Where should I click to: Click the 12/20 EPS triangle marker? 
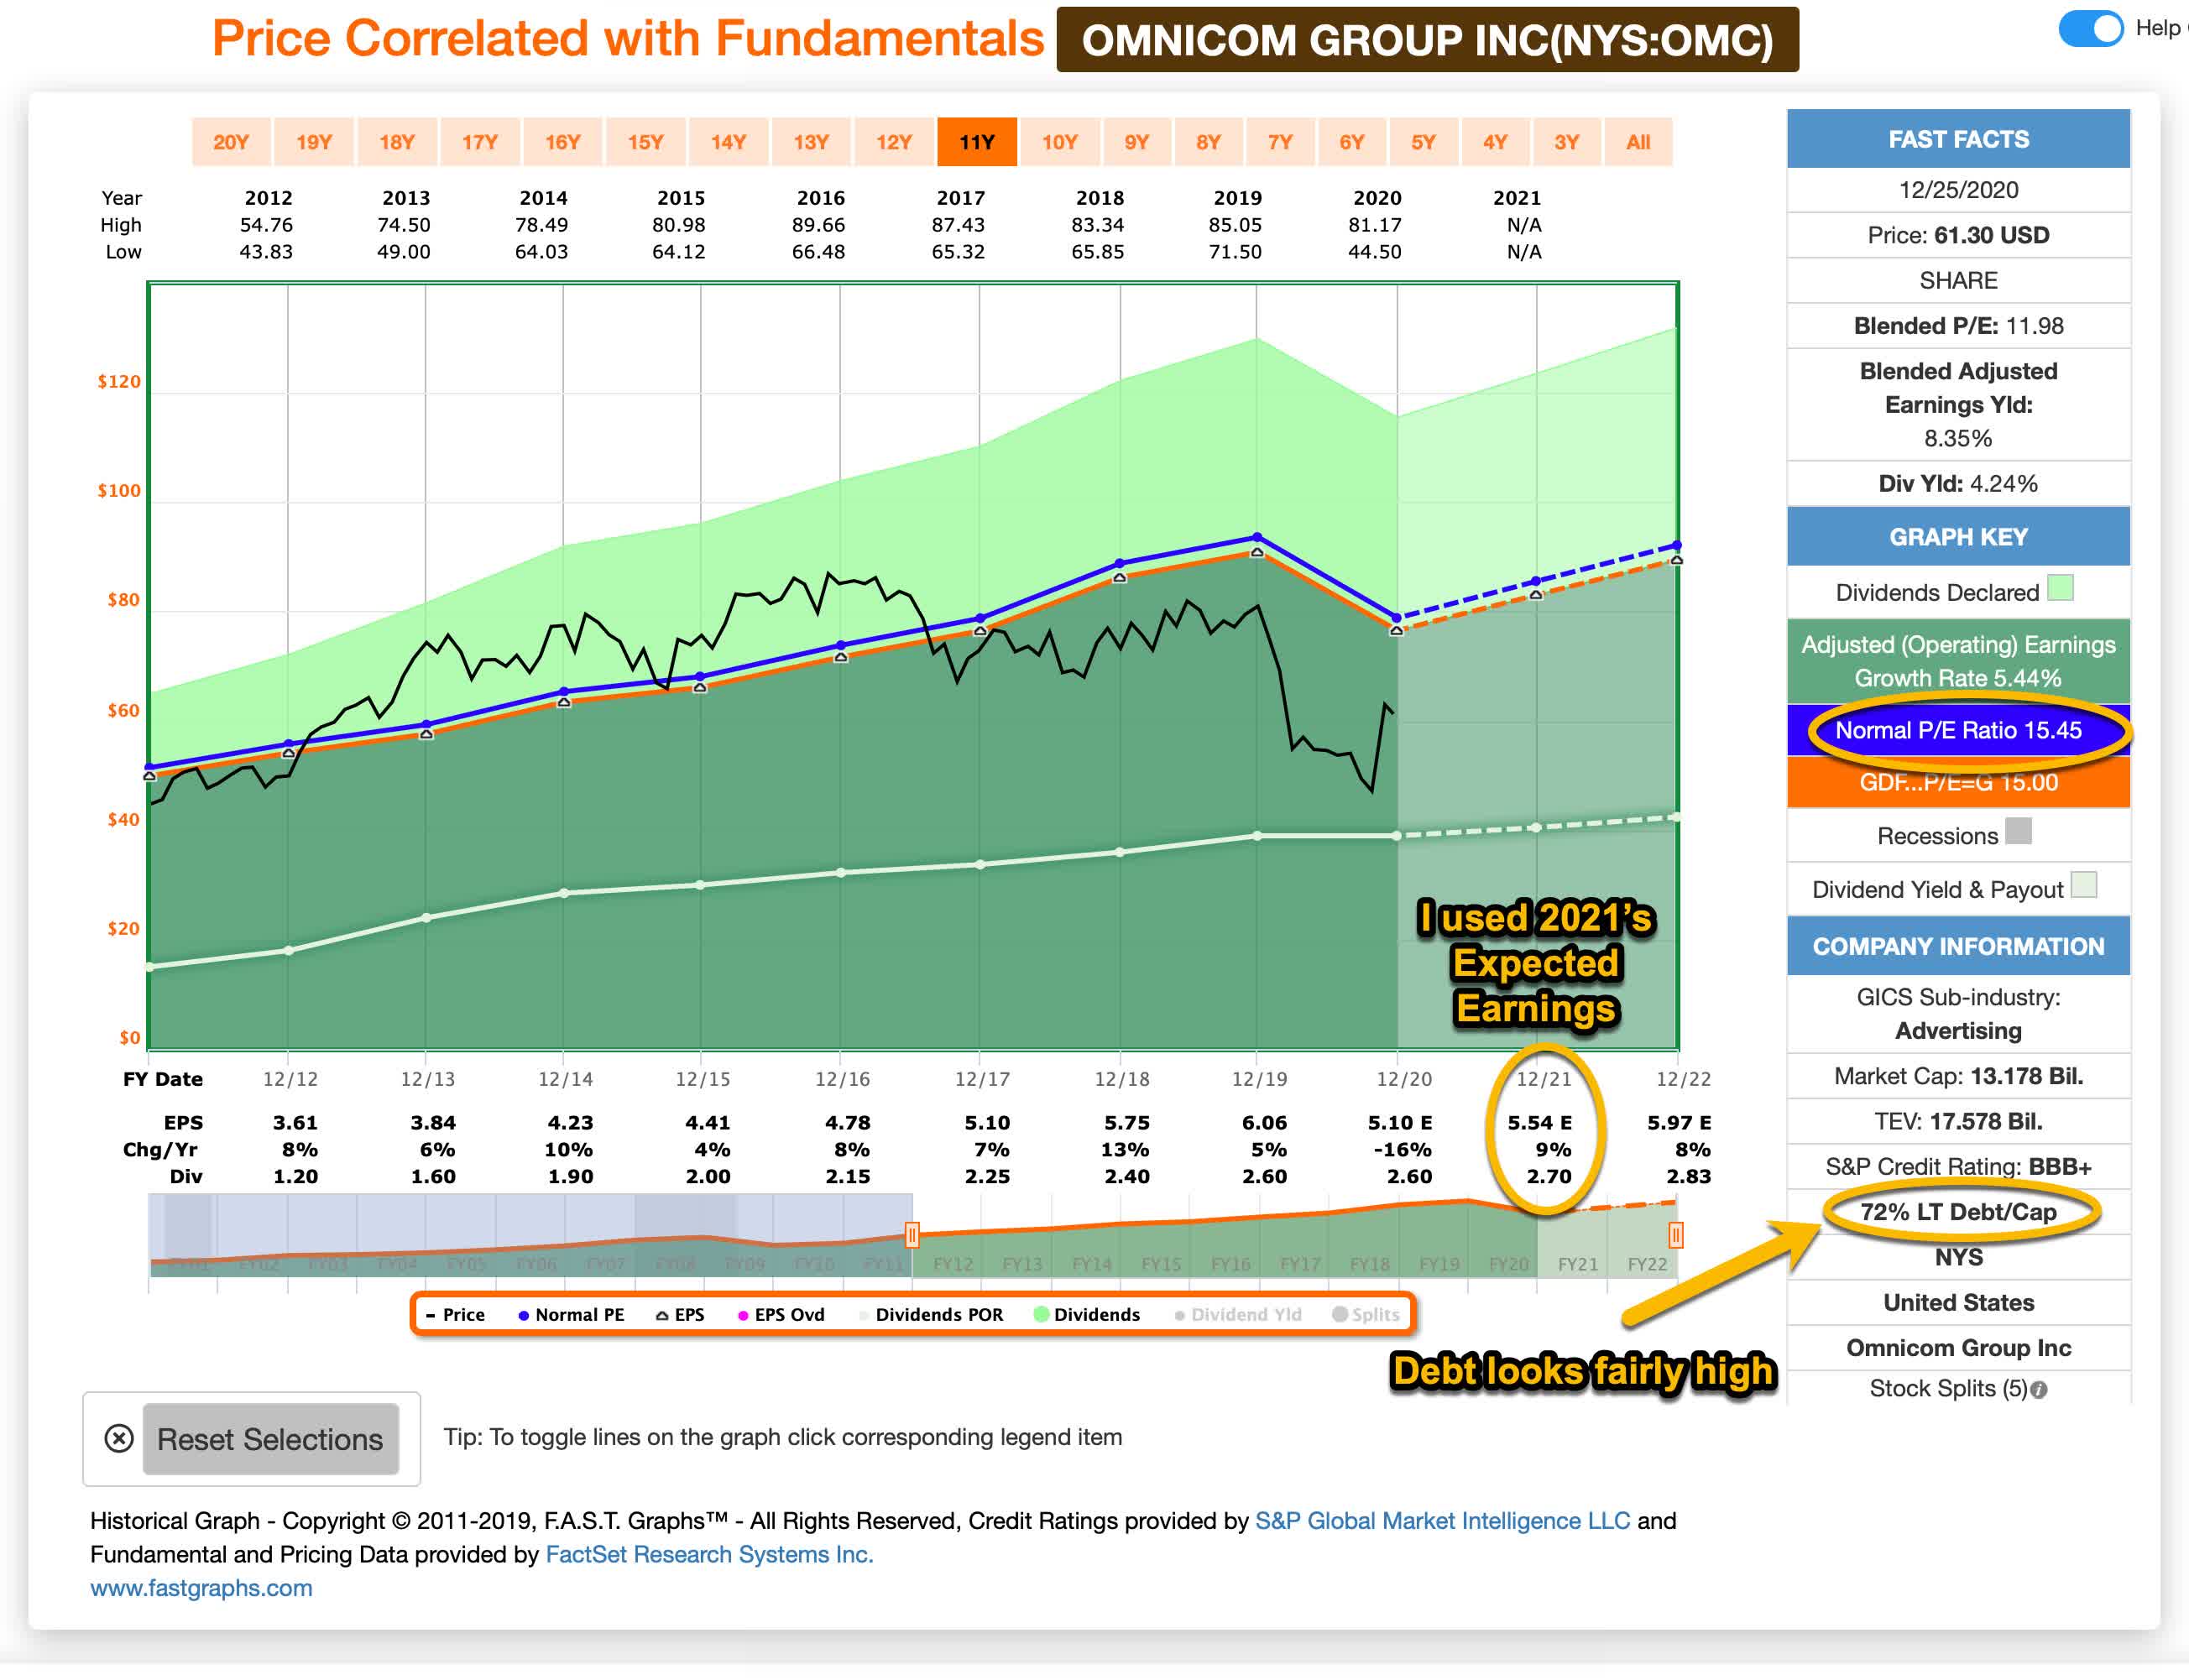coord(1397,631)
